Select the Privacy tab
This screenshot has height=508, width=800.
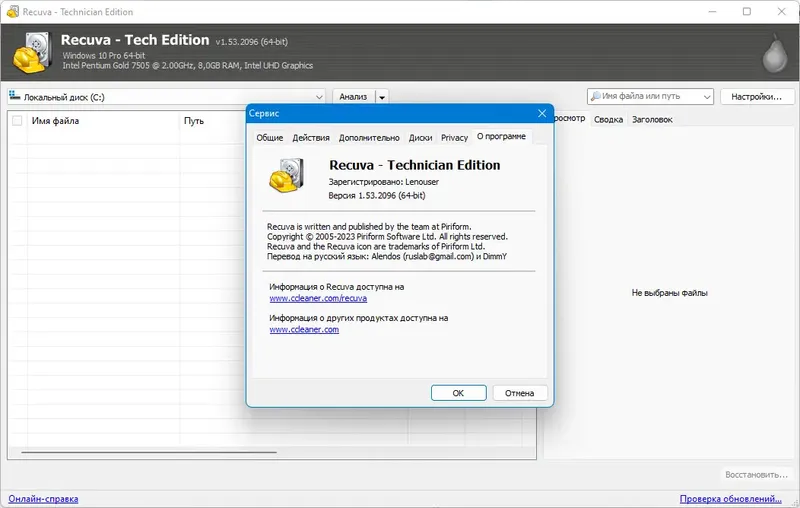(x=454, y=138)
